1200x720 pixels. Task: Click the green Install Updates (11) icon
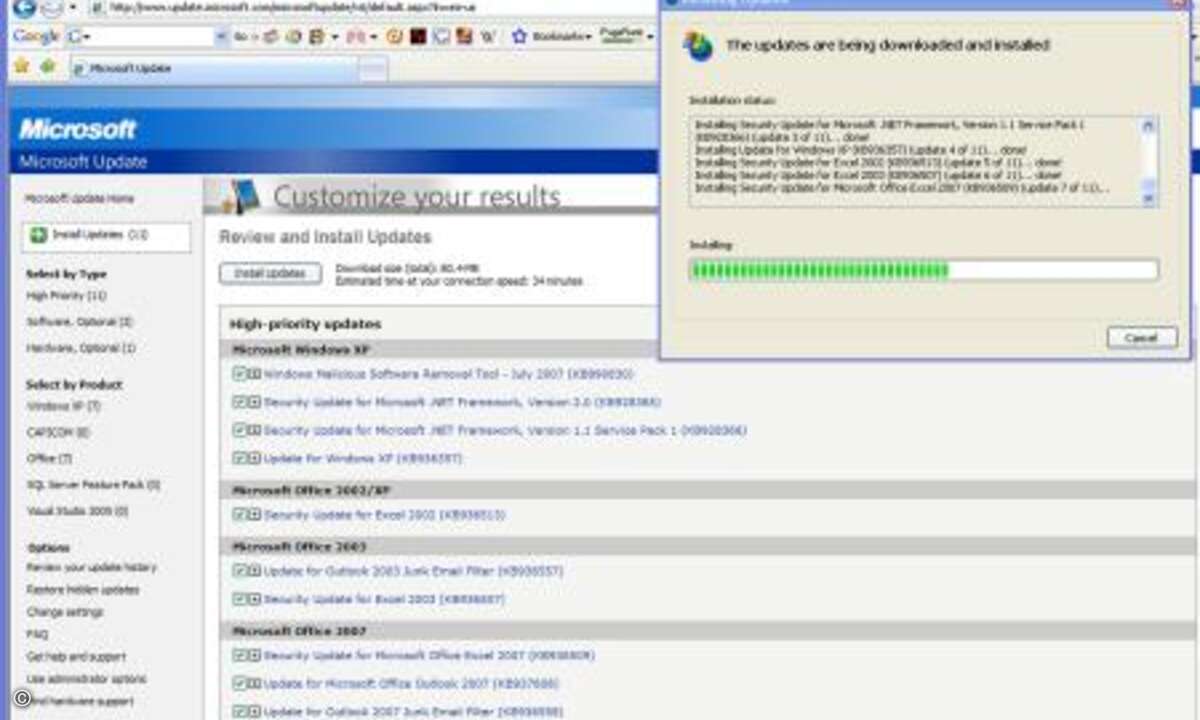tap(37, 235)
